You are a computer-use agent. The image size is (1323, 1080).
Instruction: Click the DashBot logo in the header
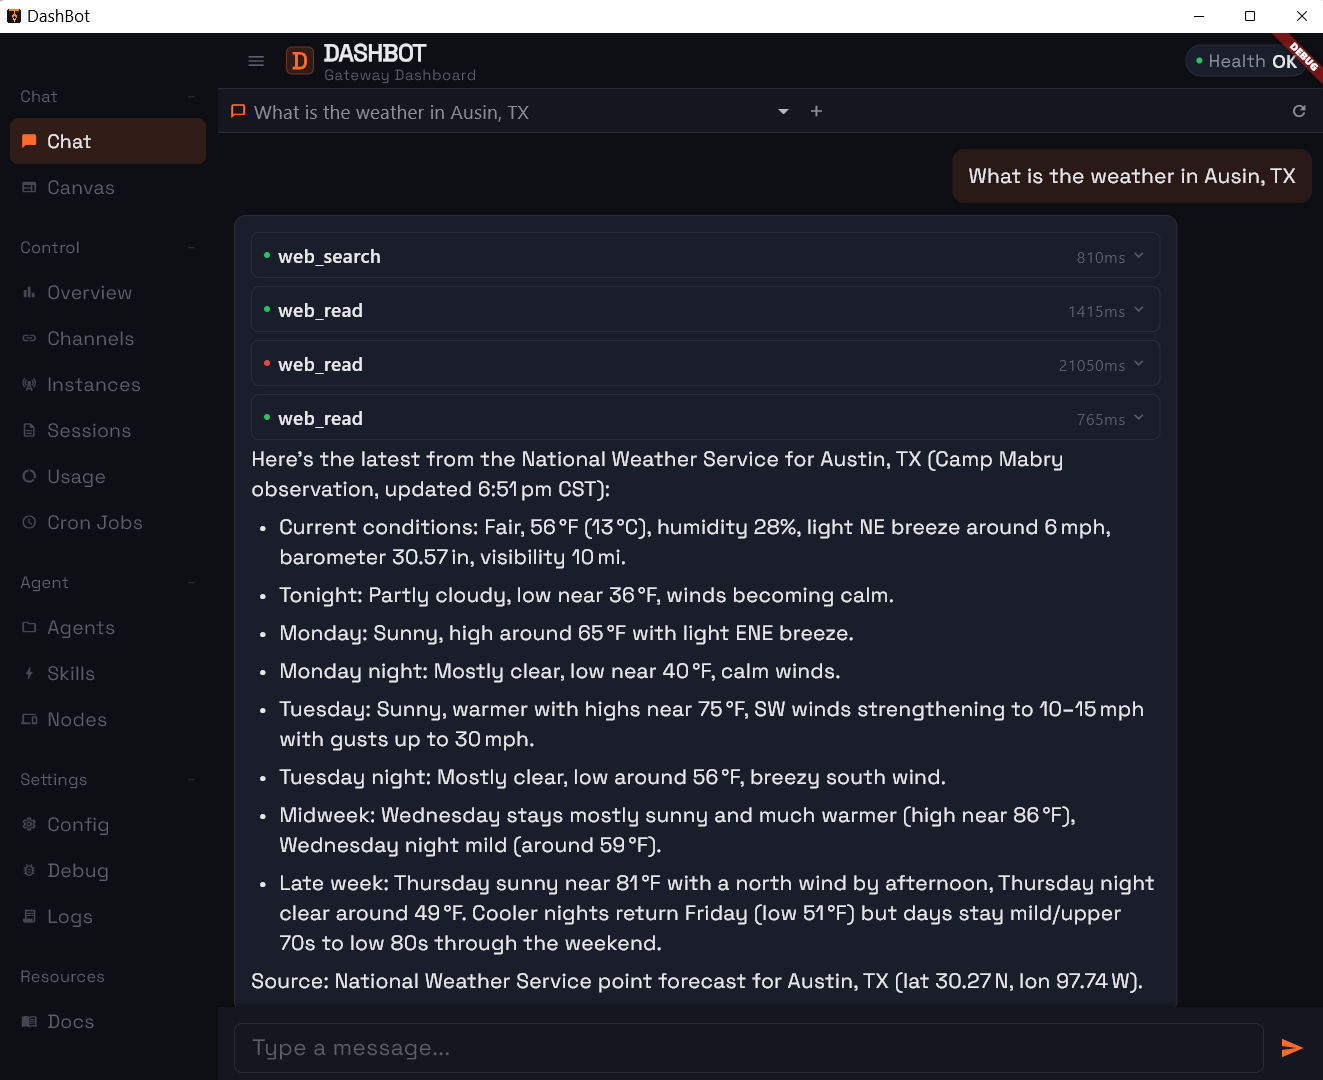tap(299, 60)
